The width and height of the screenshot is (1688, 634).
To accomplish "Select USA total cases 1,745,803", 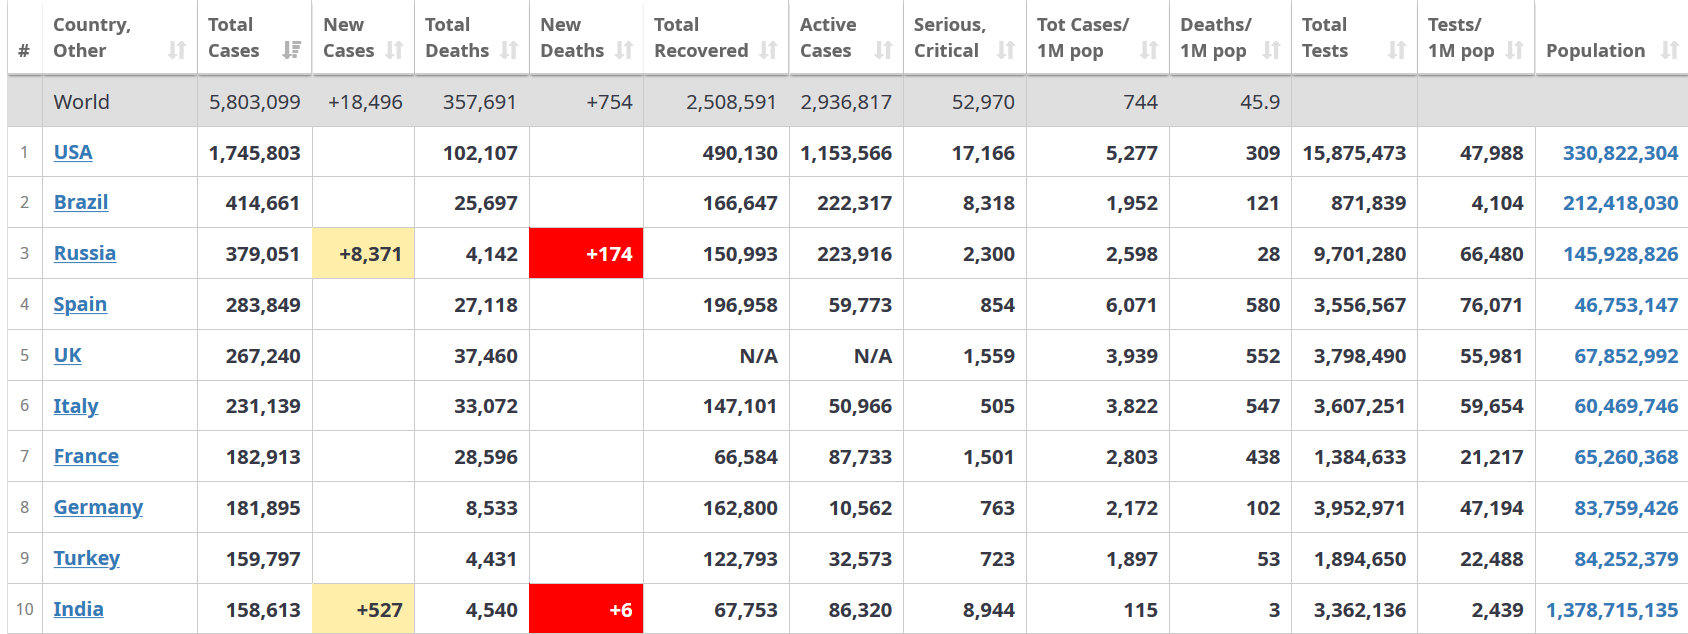I will click(x=254, y=153).
